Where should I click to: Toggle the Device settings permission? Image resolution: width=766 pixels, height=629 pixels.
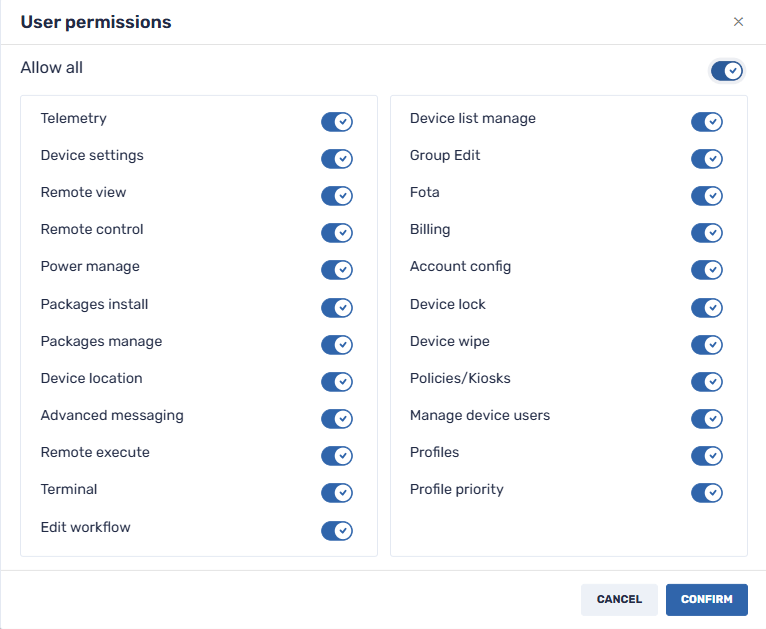click(337, 159)
